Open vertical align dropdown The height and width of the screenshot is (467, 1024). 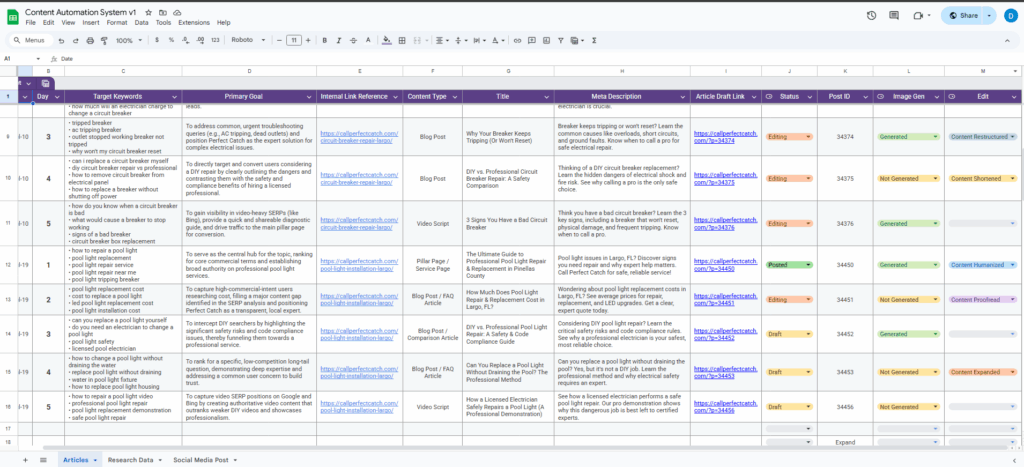click(460, 40)
